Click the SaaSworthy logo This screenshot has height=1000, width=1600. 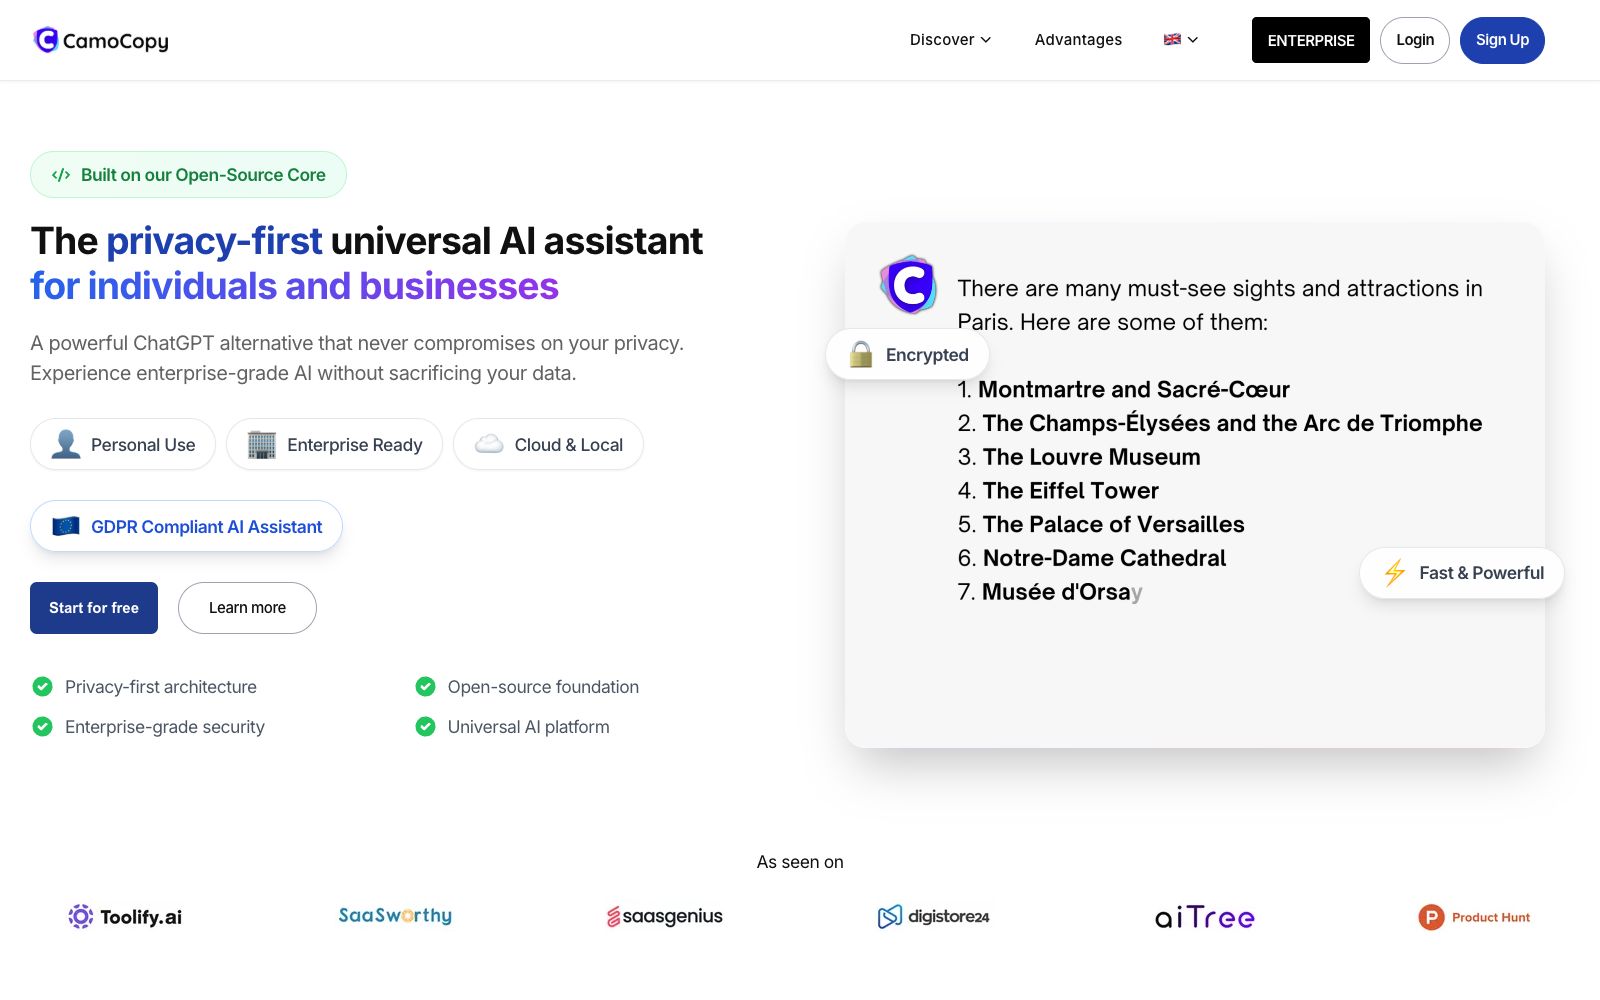pos(395,915)
